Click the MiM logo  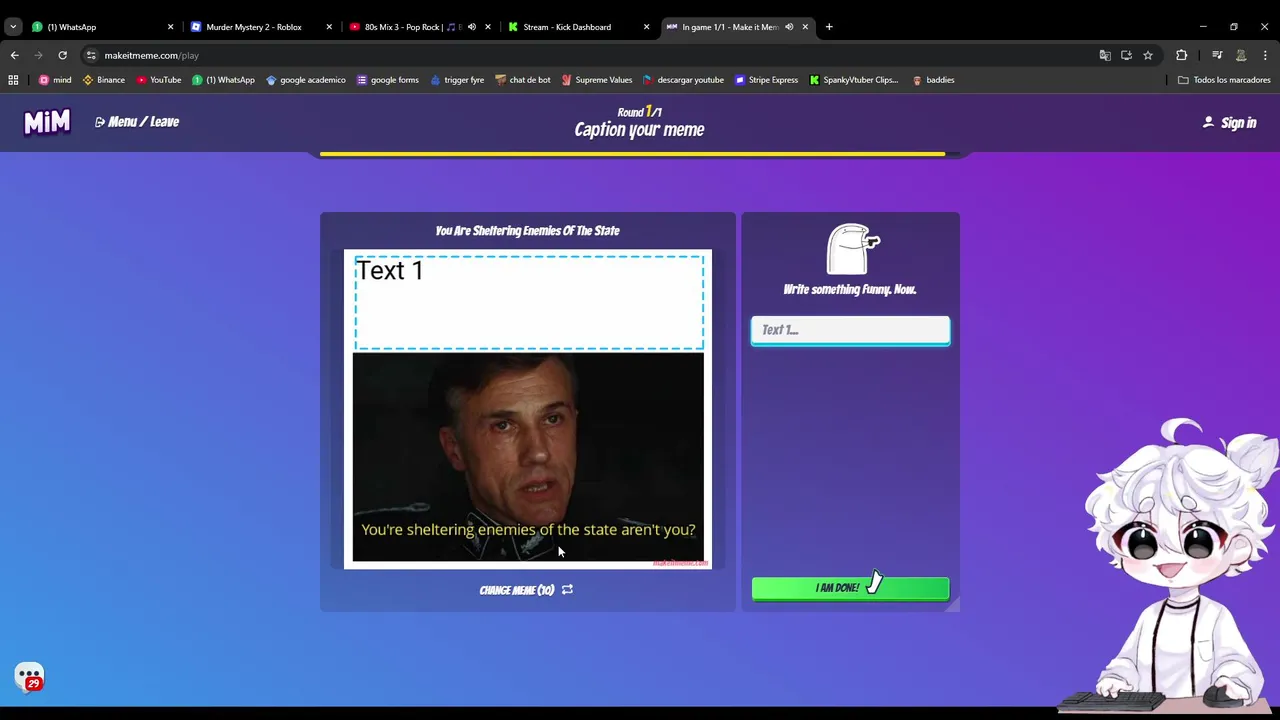(x=47, y=122)
